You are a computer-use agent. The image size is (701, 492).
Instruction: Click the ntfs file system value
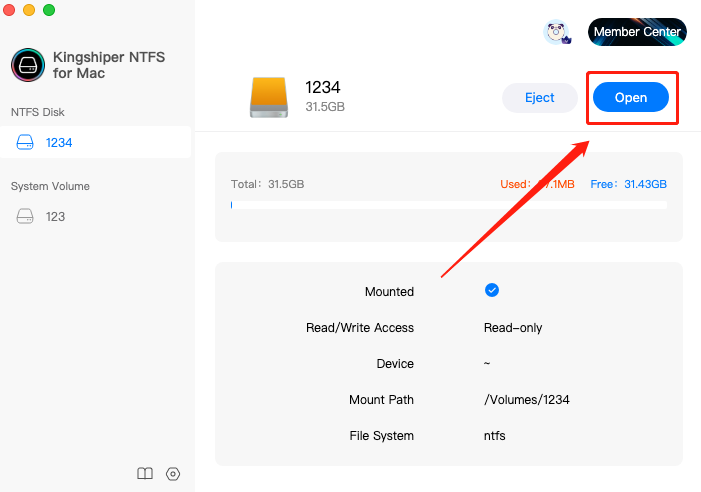494,436
